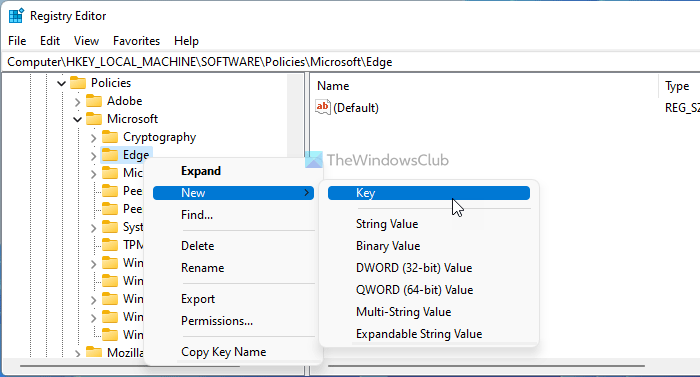Open the View menu
Screen dimensions: 700x377
(x=86, y=41)
